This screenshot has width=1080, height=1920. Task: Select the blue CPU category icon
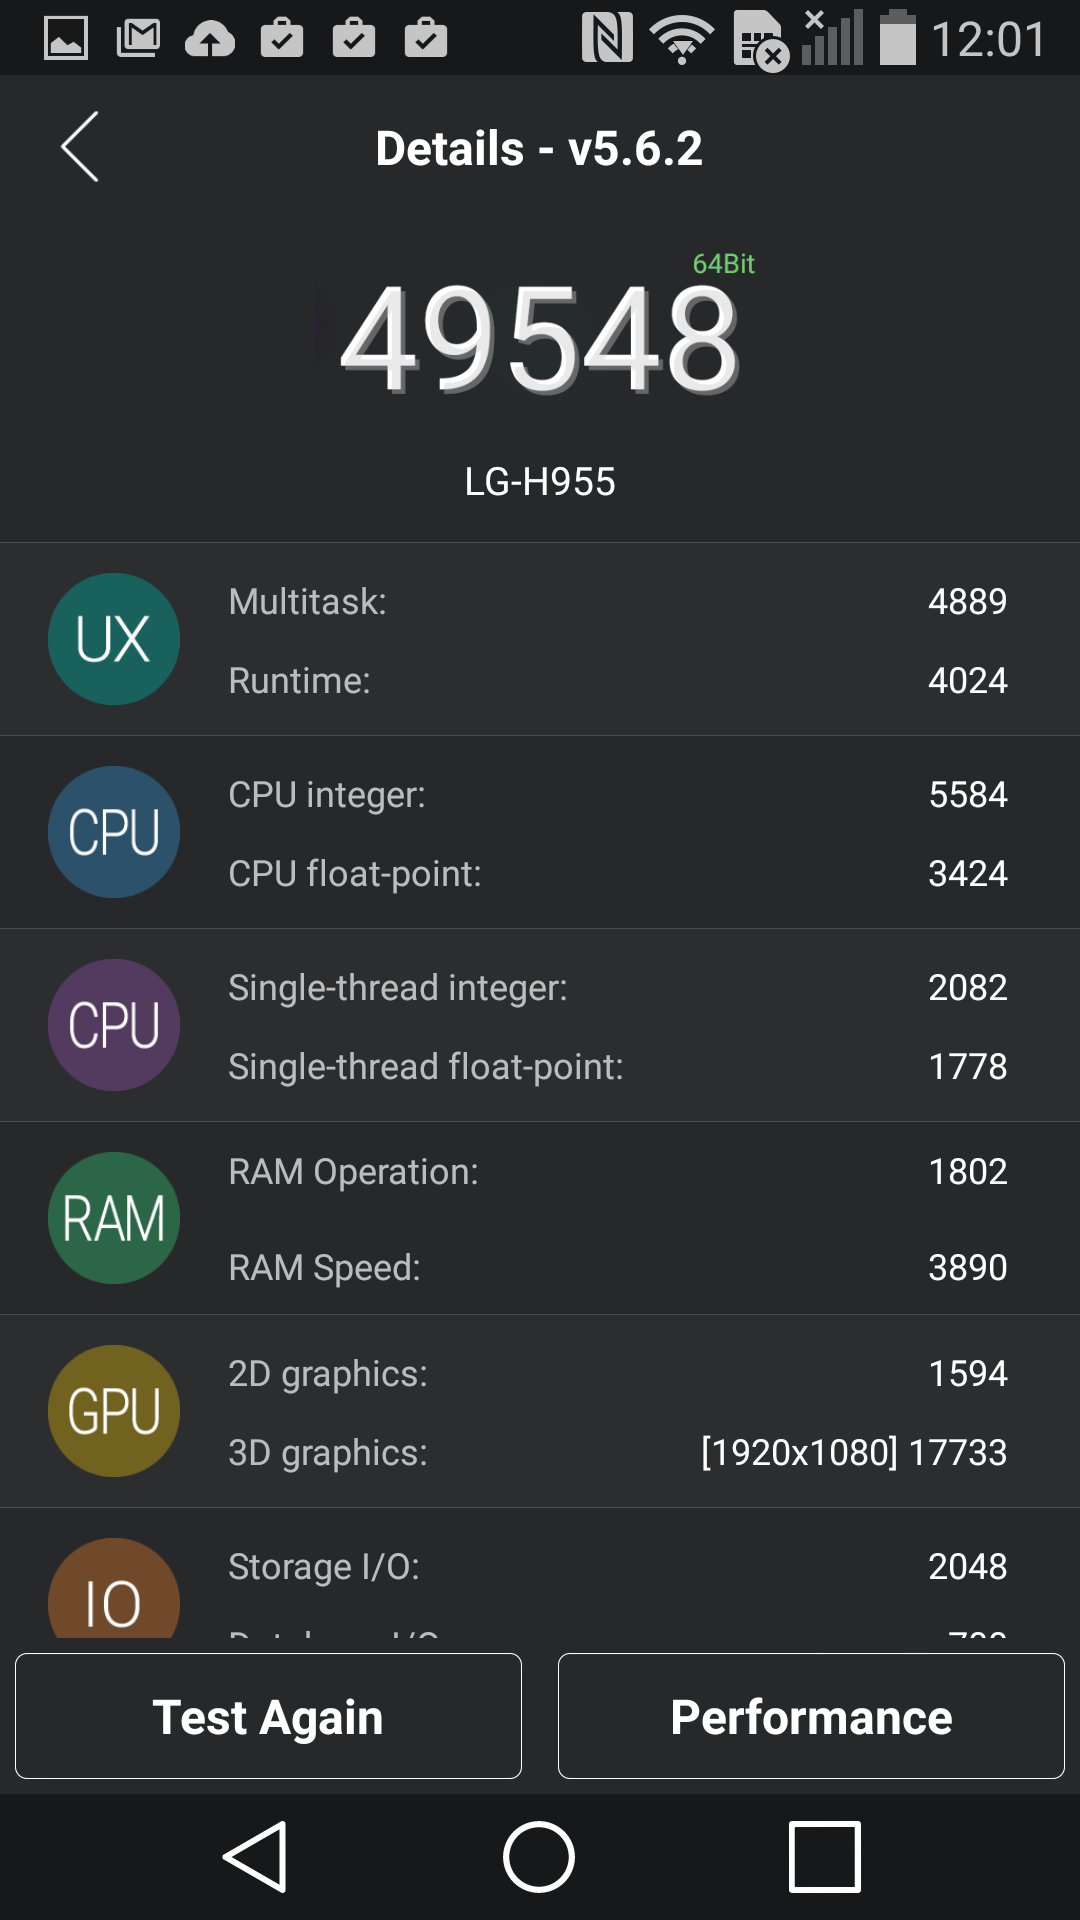click(x=114, y=832)
